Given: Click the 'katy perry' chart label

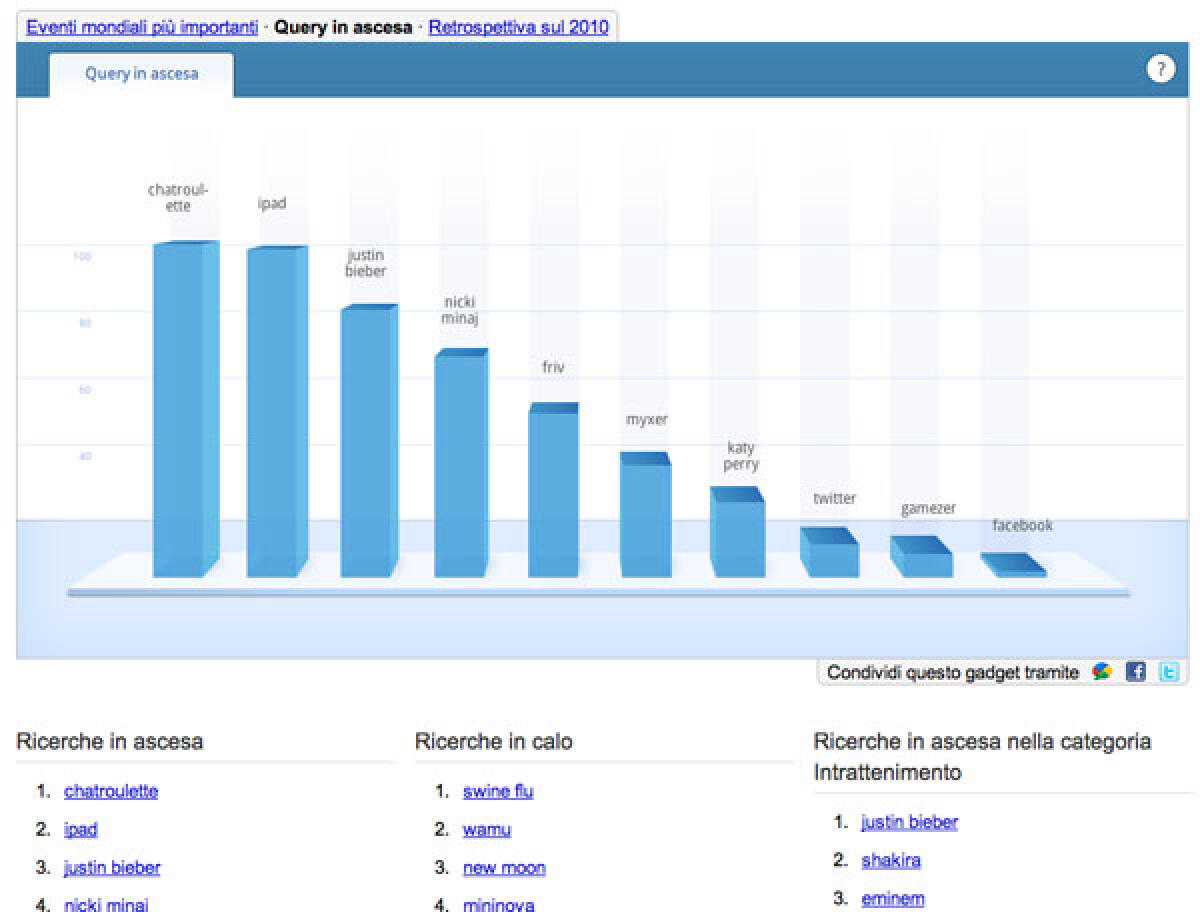Looking at the screenshot, I should click(741, 456).
